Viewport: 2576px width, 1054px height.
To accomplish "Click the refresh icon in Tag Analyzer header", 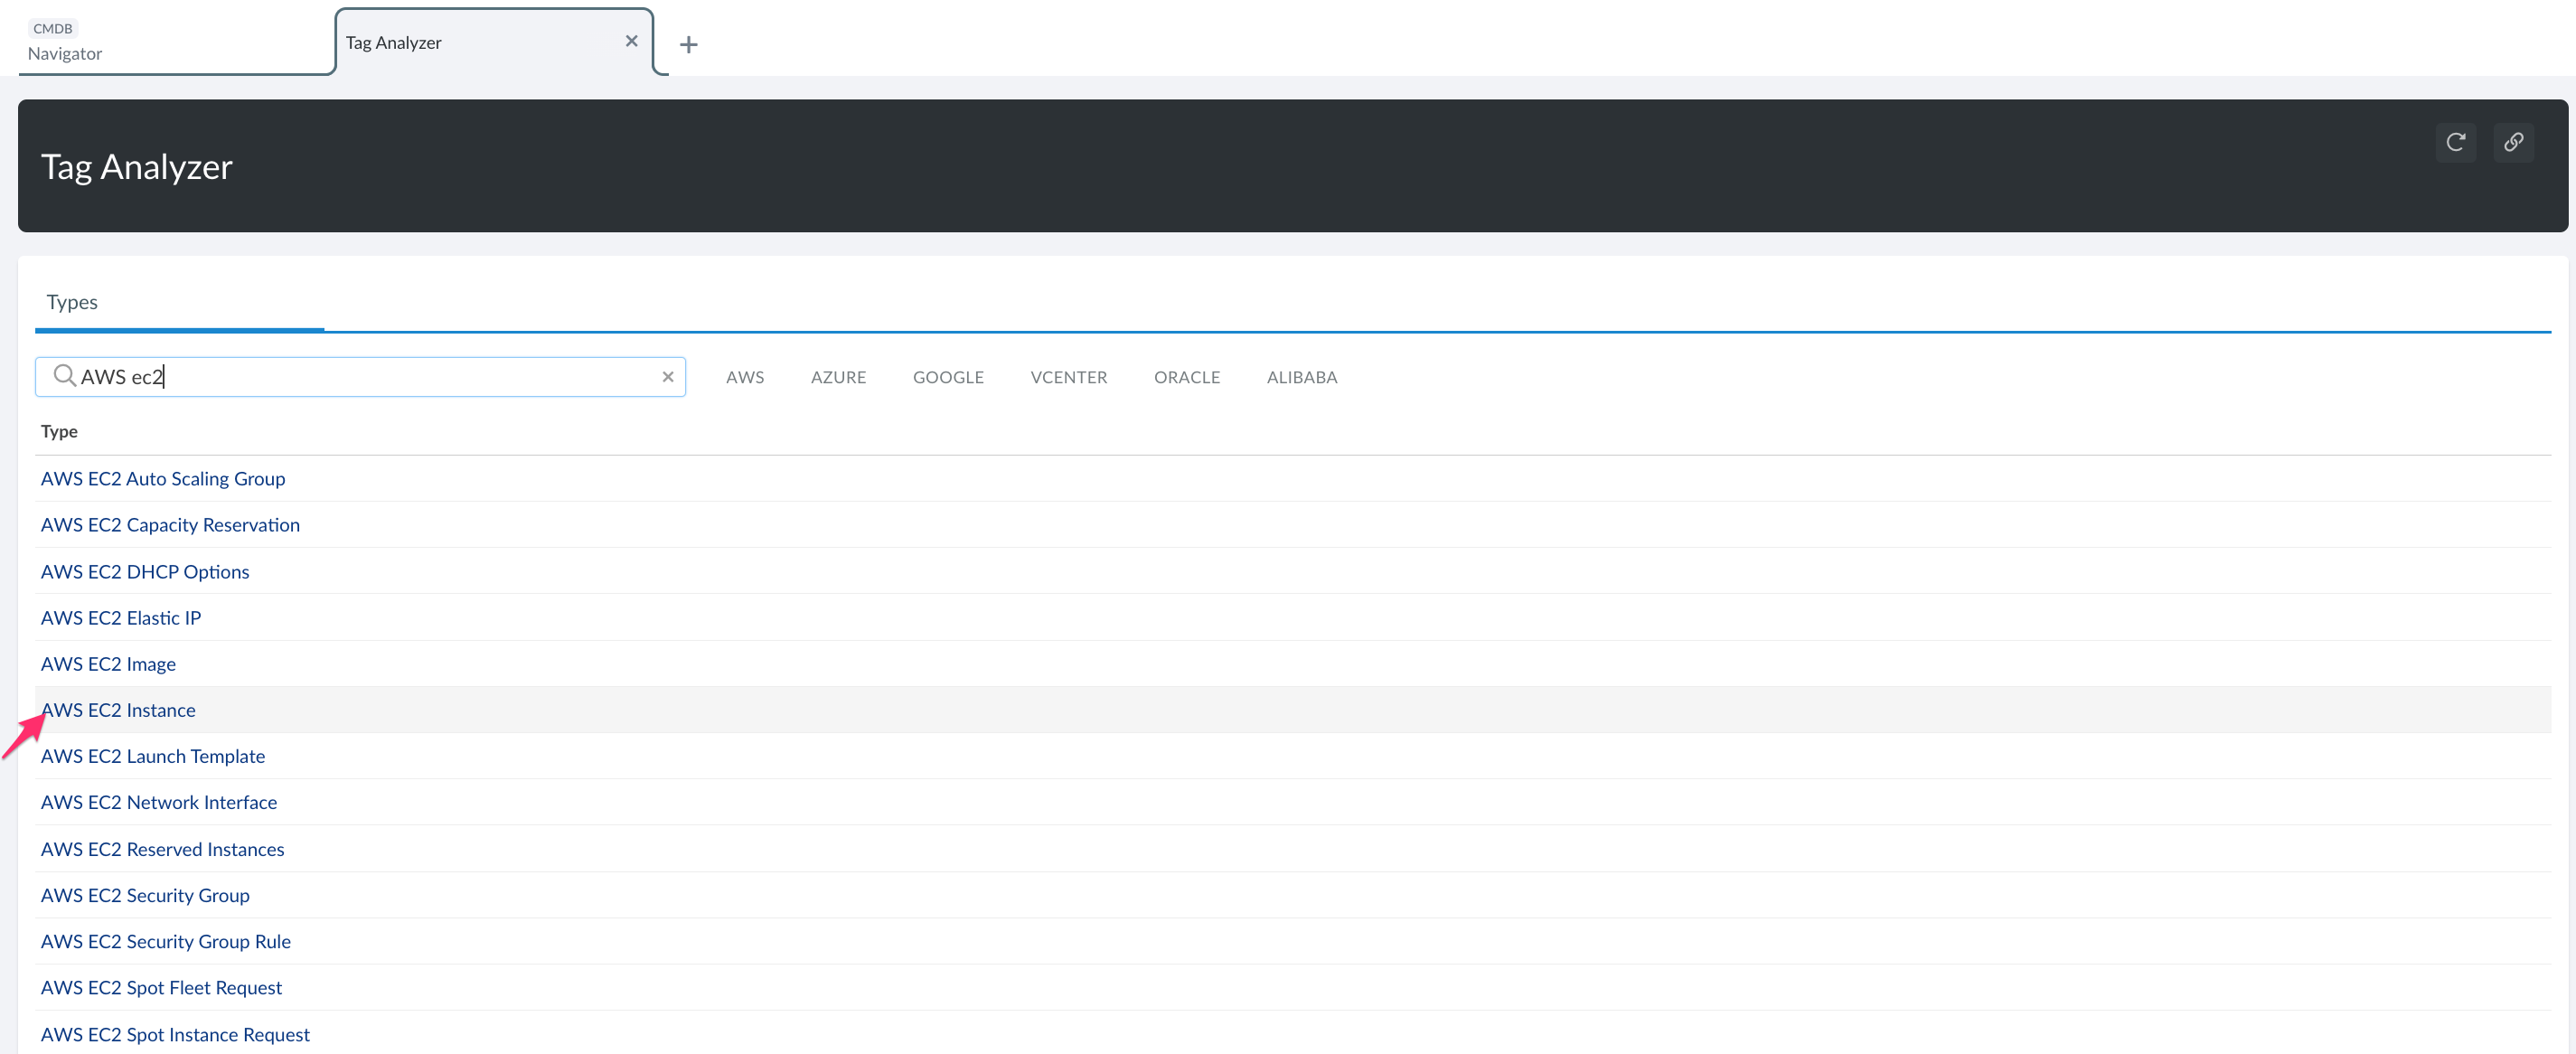I will 2457,142.
